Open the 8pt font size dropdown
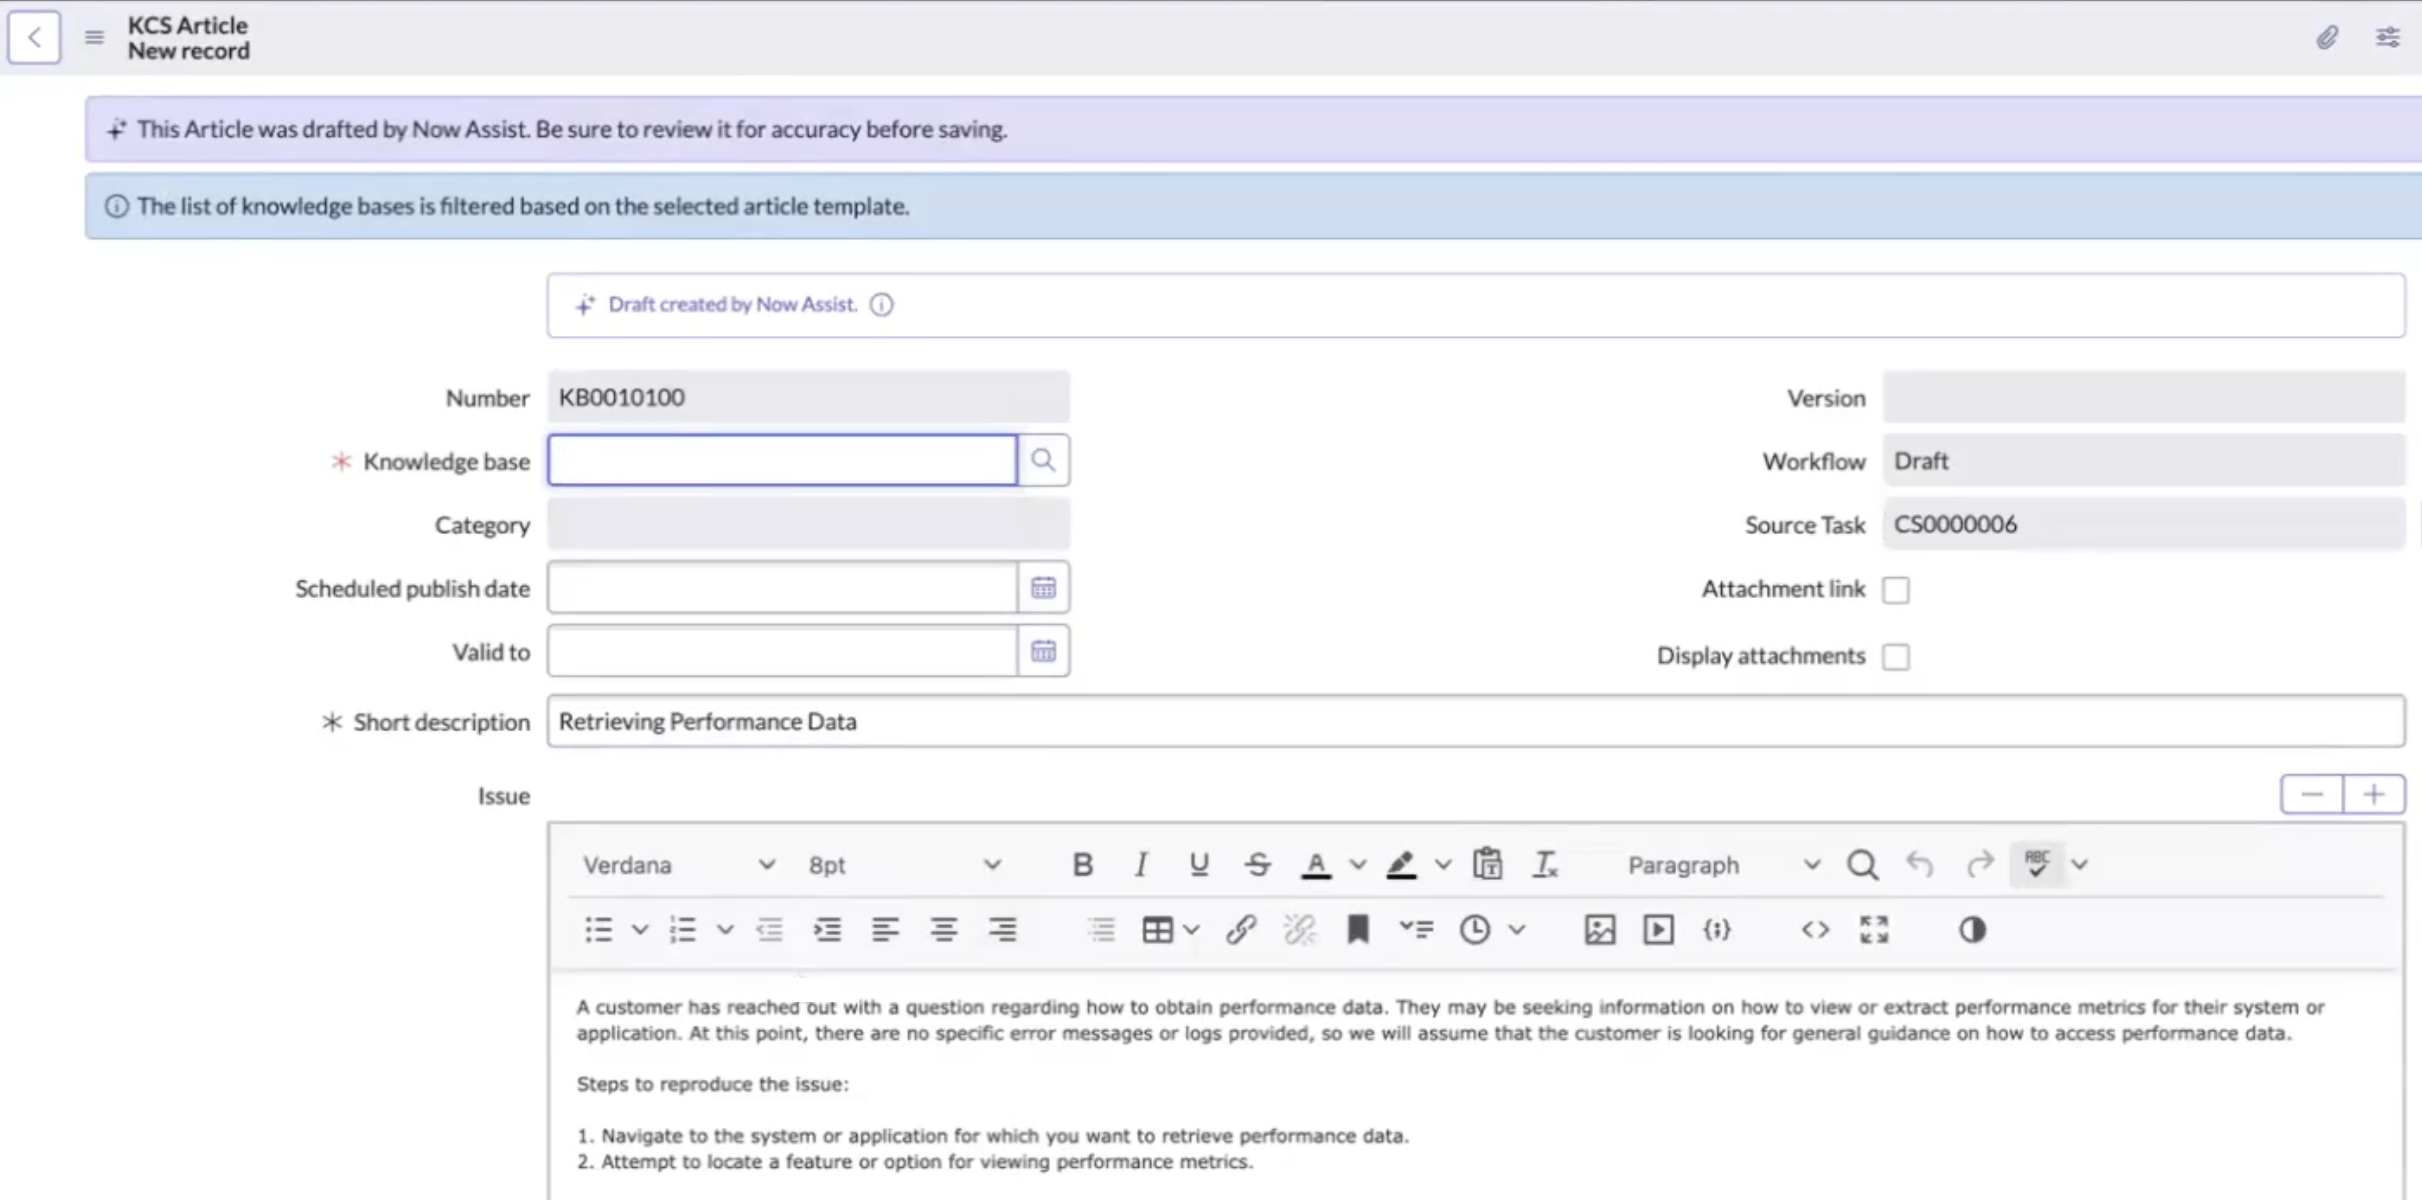The width and height of the screenshot is (2422, 1200). [904, 865]
